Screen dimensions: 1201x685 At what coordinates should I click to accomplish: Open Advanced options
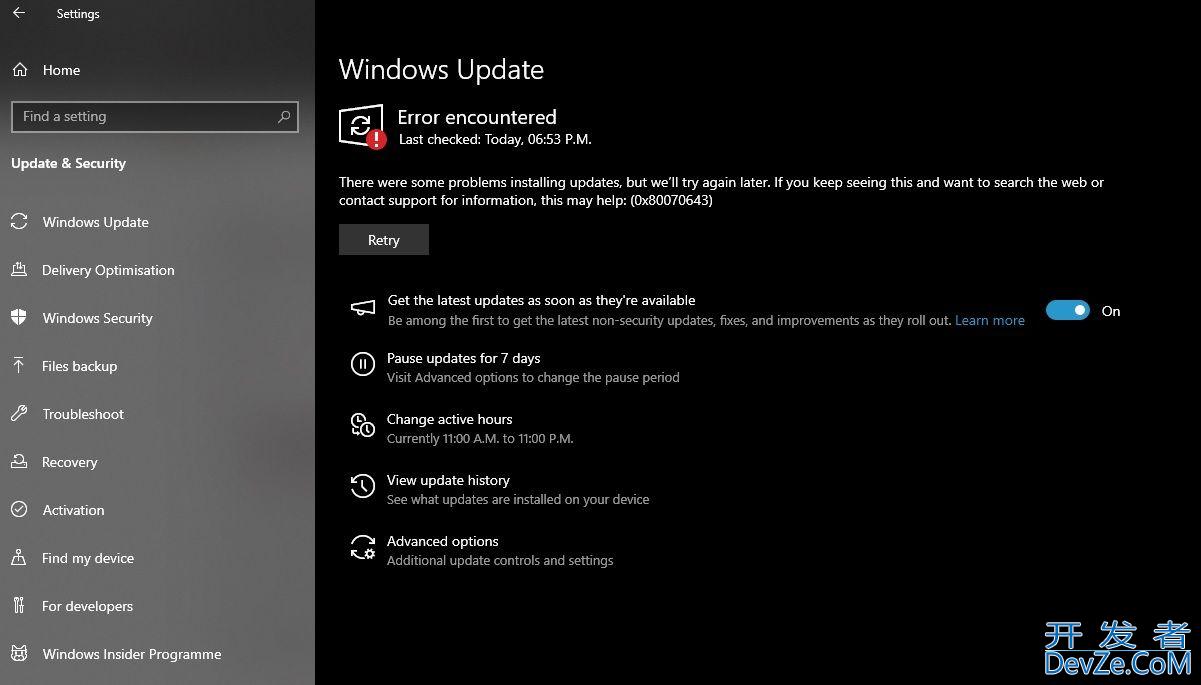pyautogui.click(x=443, y=541)
